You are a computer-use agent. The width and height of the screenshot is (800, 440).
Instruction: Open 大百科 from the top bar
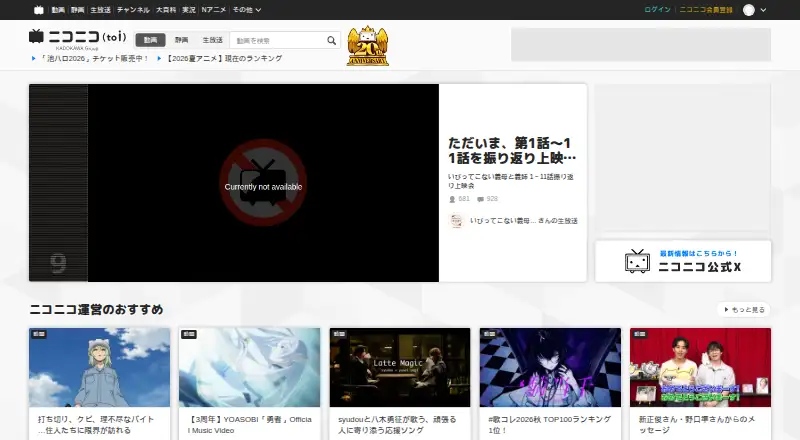pos(166,10)
